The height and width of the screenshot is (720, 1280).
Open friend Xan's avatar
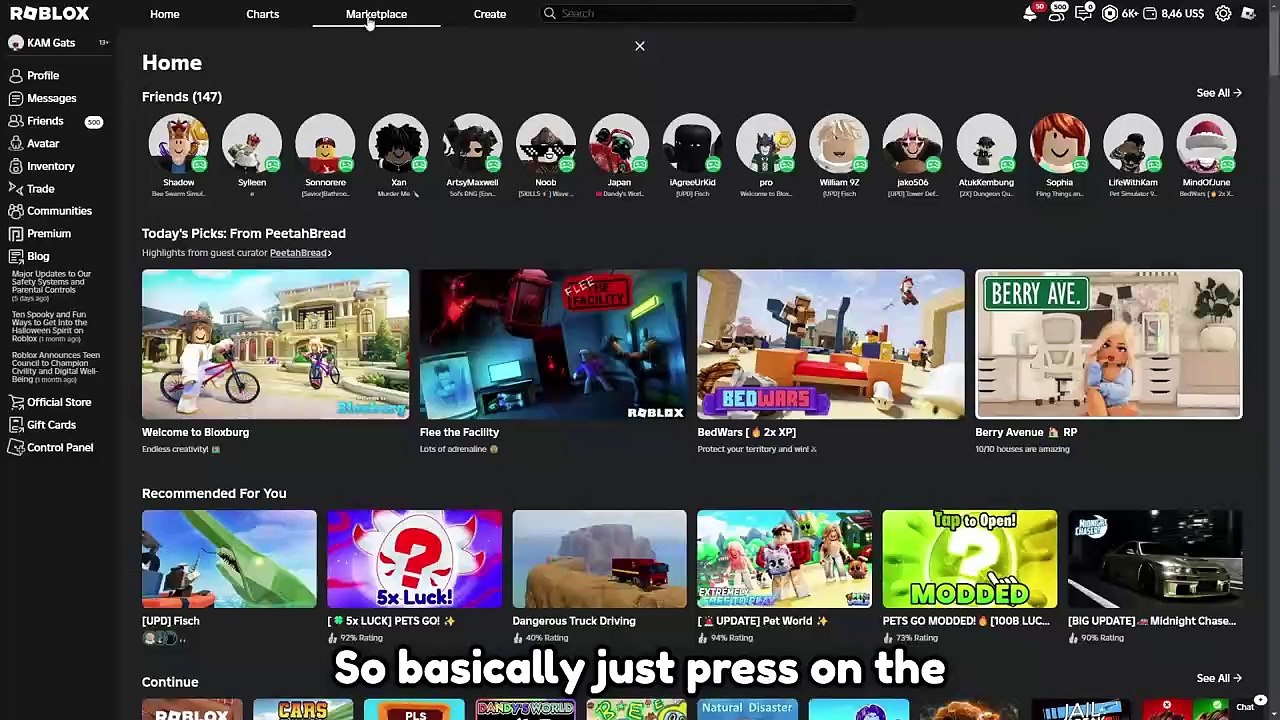(x=399, y=143)
